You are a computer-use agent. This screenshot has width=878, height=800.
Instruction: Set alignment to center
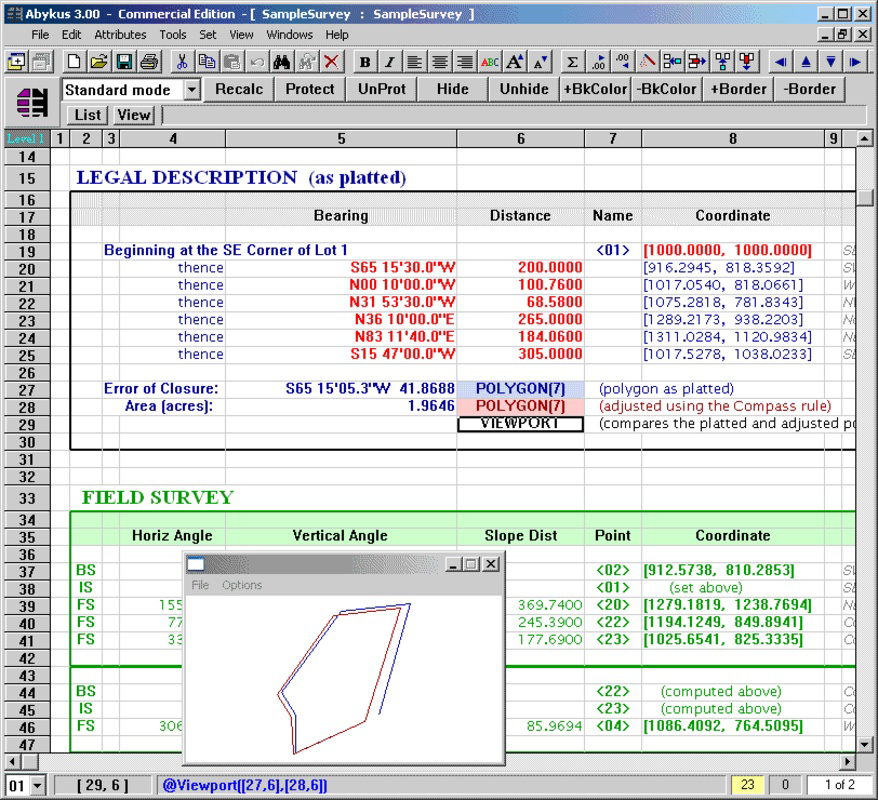[440, 62]
